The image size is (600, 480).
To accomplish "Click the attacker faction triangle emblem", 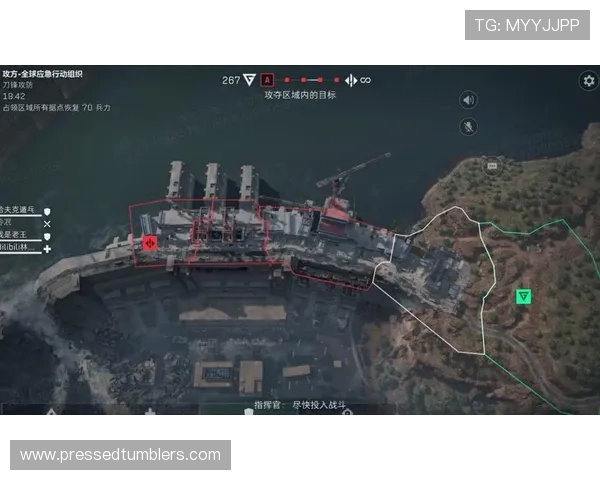I will (x=249, y=80).
